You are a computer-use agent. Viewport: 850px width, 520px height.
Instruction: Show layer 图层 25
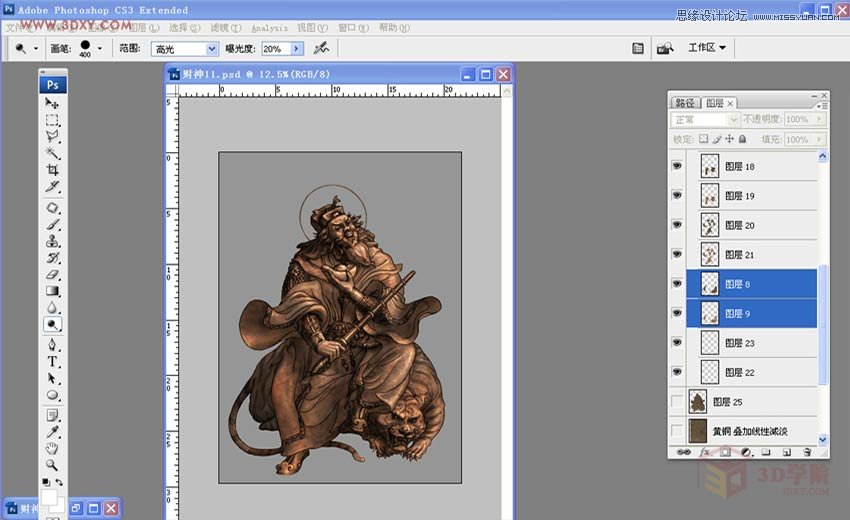pyautogui.click(x=677, y=401)
